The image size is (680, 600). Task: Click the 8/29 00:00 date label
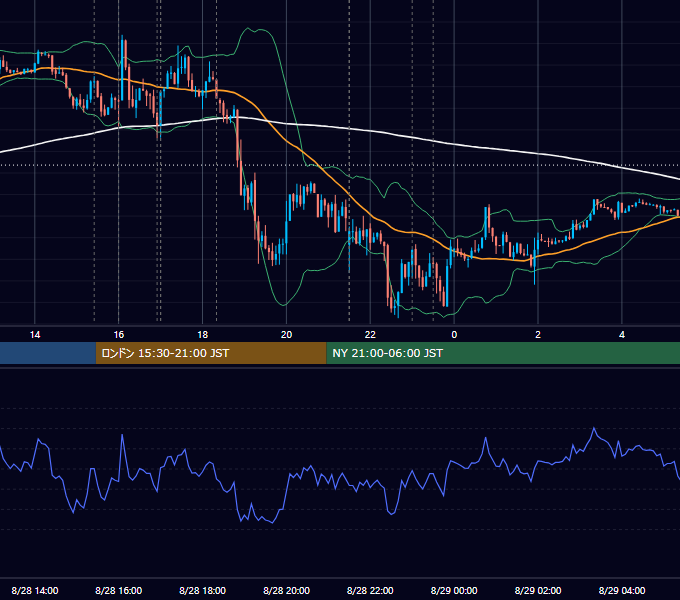pyautogui.click(x=454, y=590)
